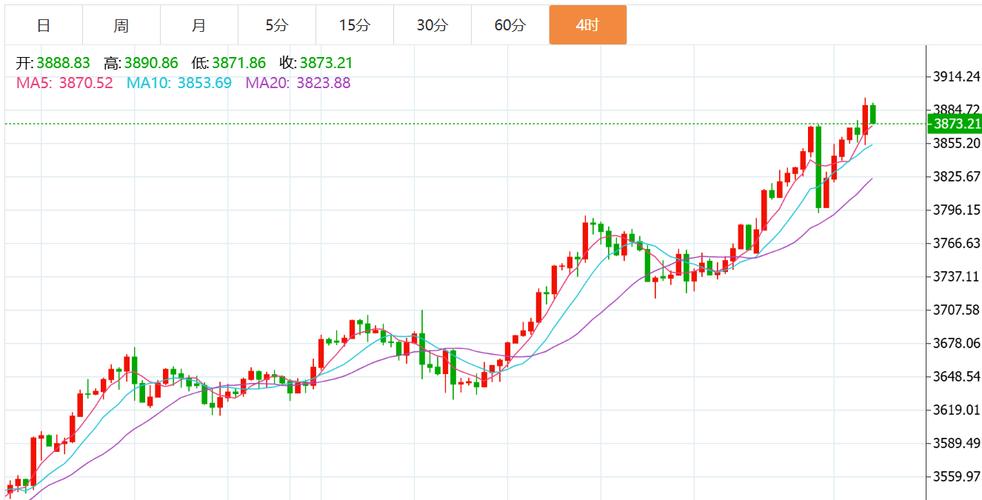The height and width of the screenshot is (500, 982).
Task: Open the 月 monthly chart tab
Action: [x=198, y=25]
